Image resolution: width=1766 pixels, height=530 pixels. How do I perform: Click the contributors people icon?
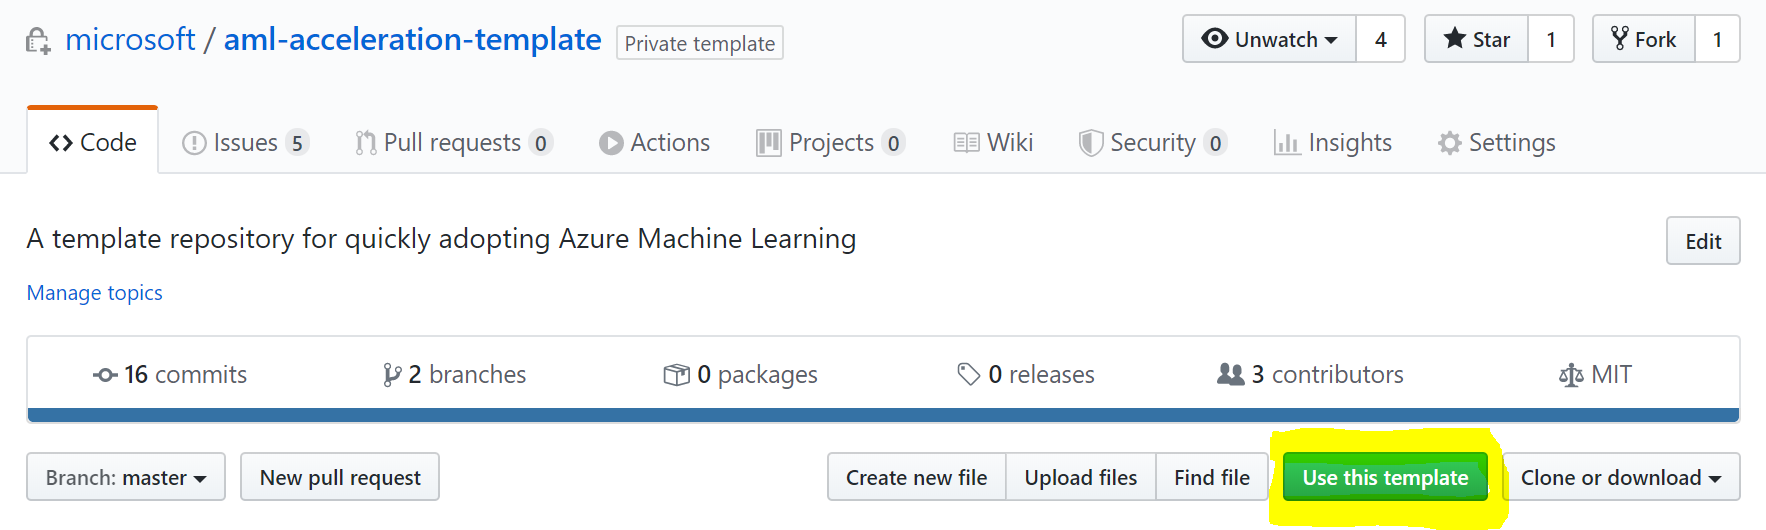[1231, 374]
